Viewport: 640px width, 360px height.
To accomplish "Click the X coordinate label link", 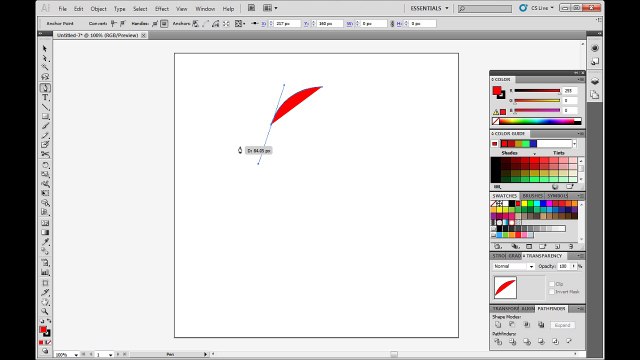I will coord(264,24).
